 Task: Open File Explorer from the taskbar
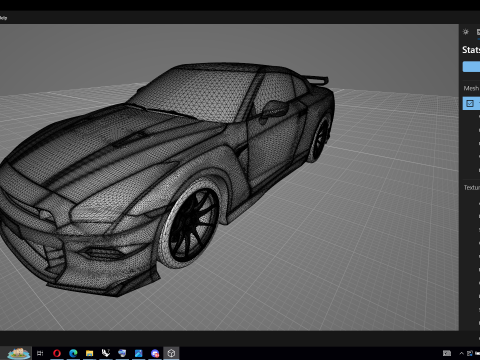[x=89, y=353]
